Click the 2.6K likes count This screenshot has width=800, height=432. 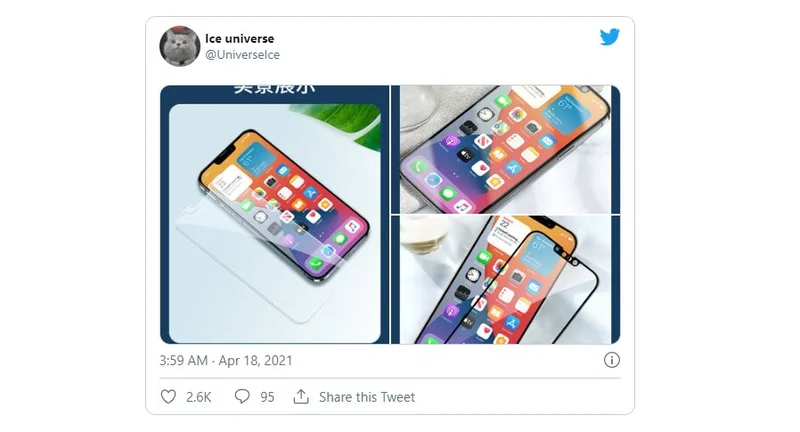click(198, 397)
